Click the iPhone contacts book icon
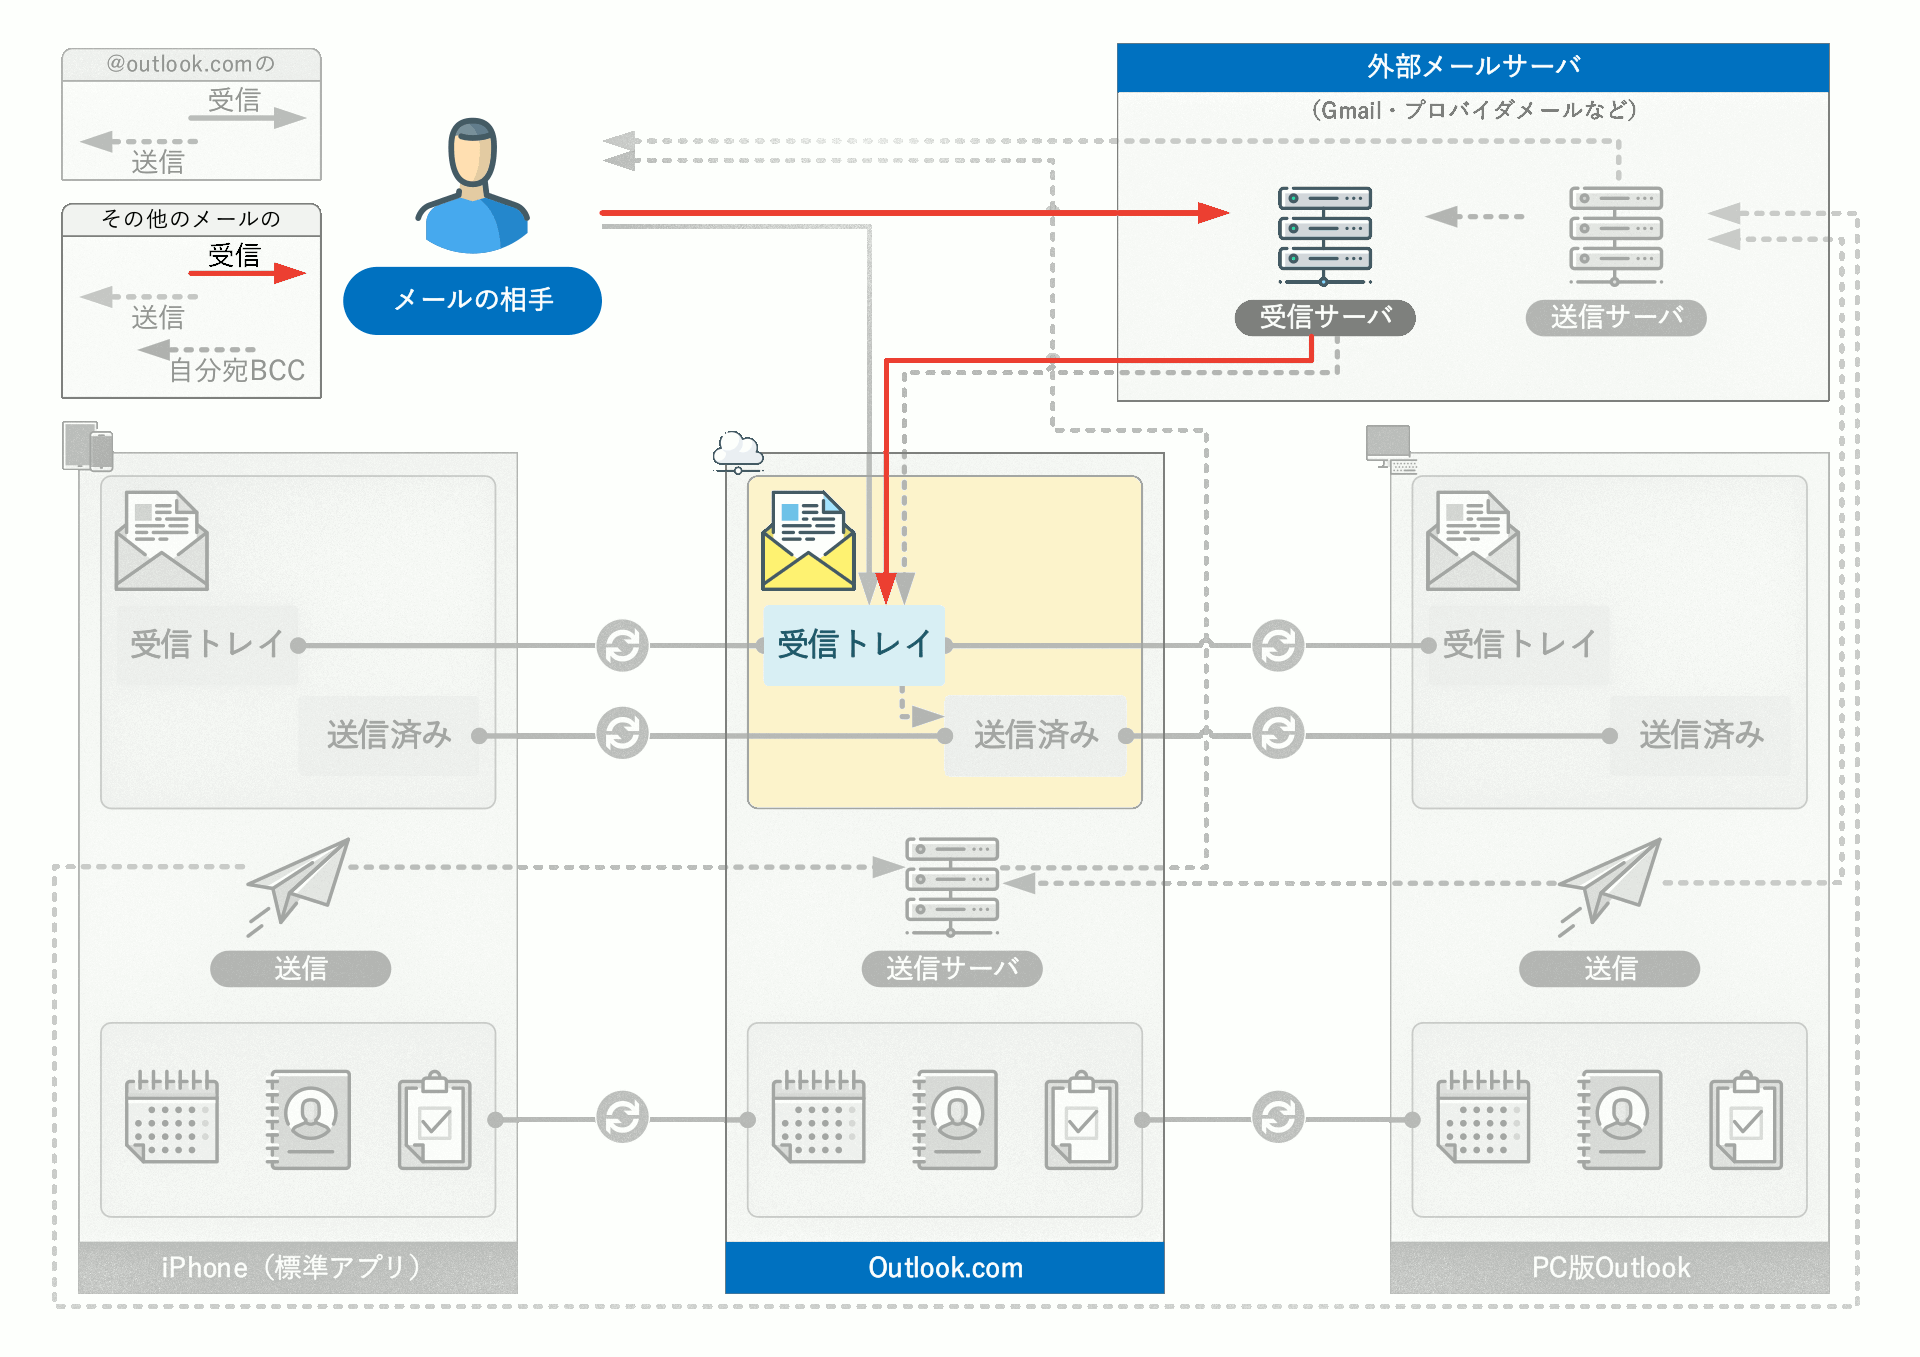This screenshot has height=1357, width=1920. (x=308, y=1119)
